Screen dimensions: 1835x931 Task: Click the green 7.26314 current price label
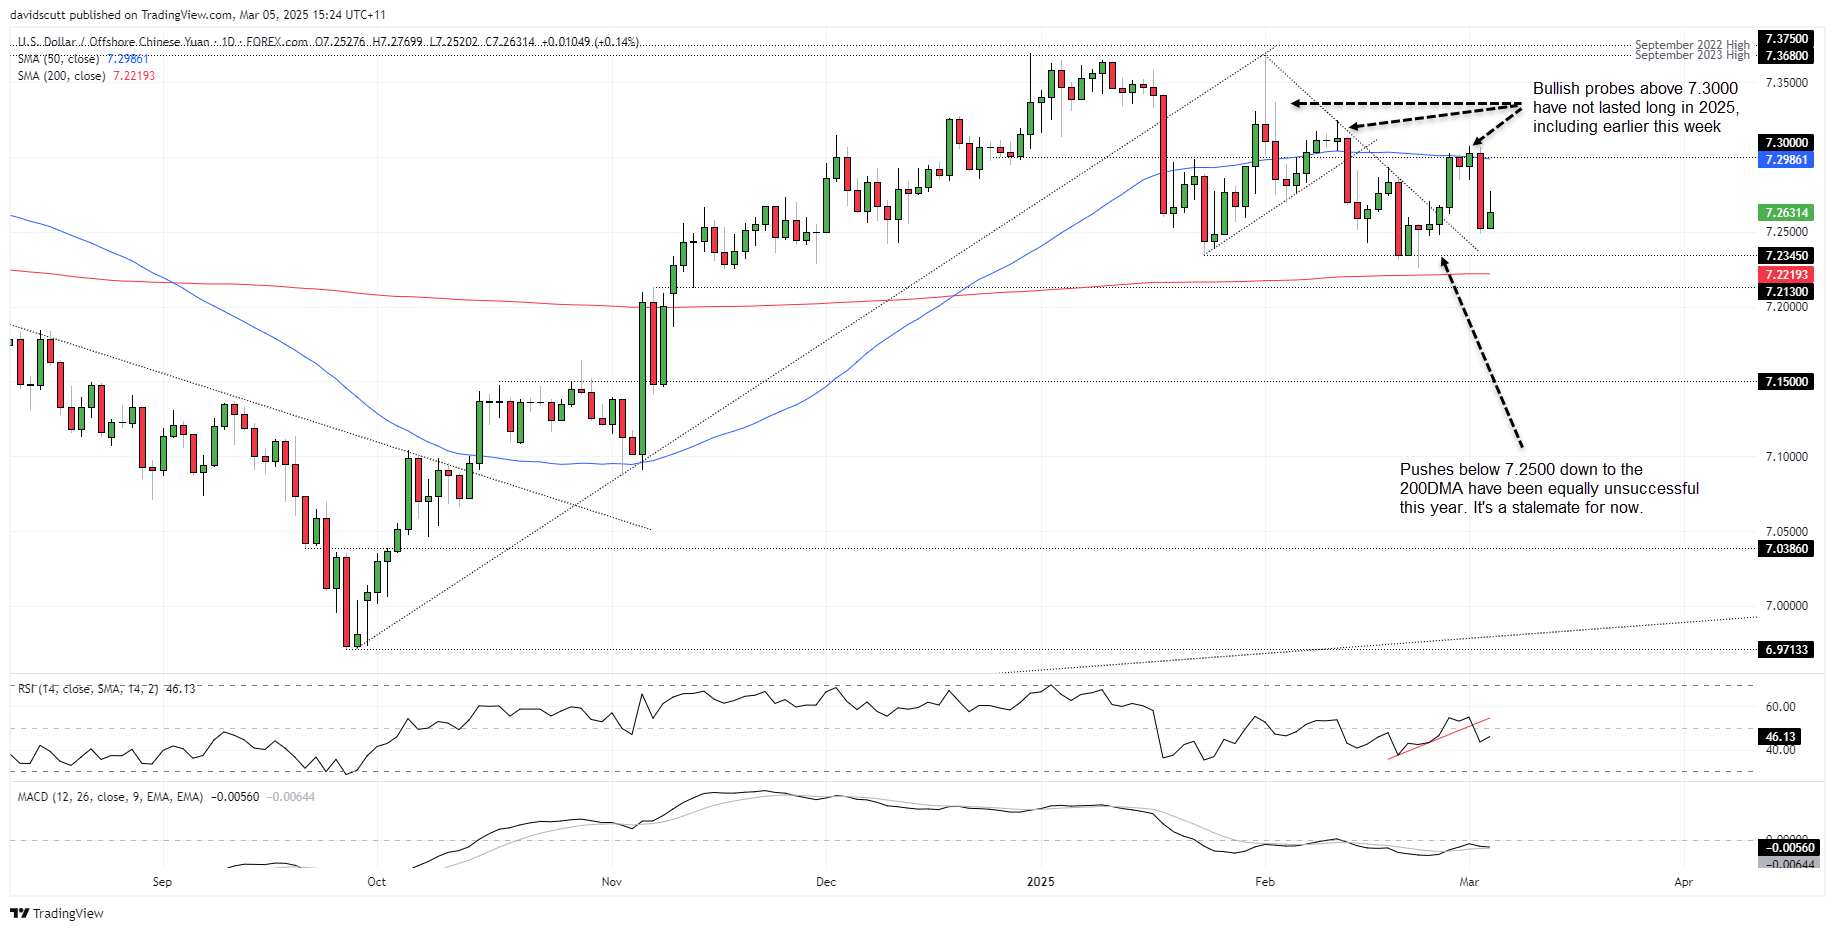click(1786, 213)
